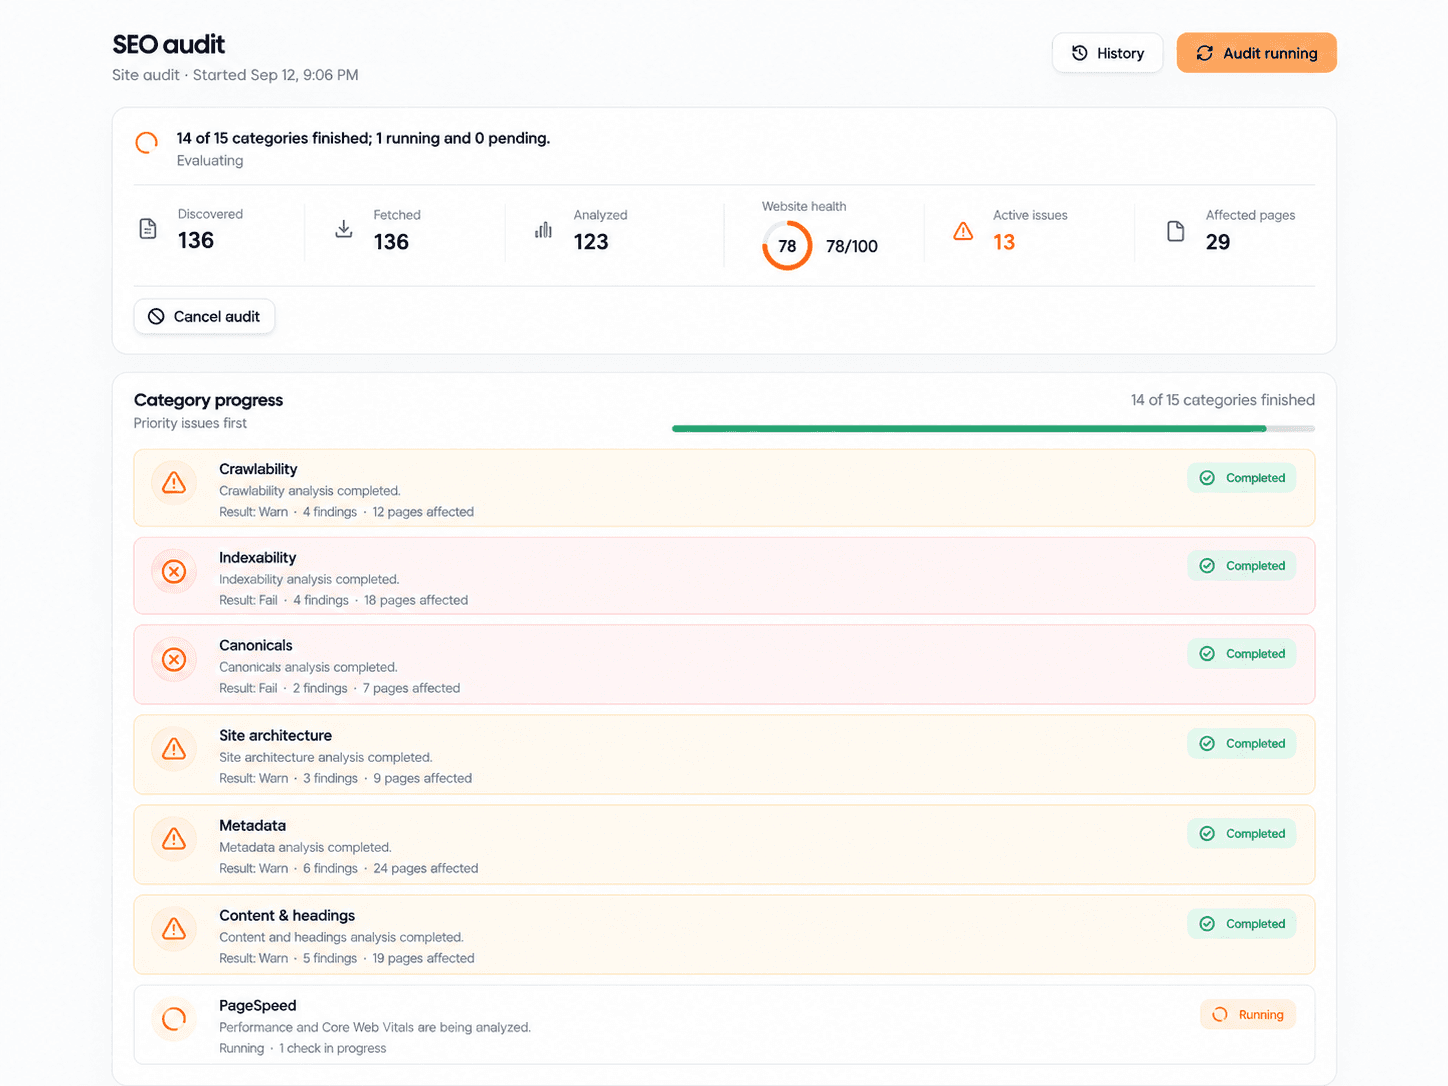Click the 'Priority issues first' subtitle

190,423
